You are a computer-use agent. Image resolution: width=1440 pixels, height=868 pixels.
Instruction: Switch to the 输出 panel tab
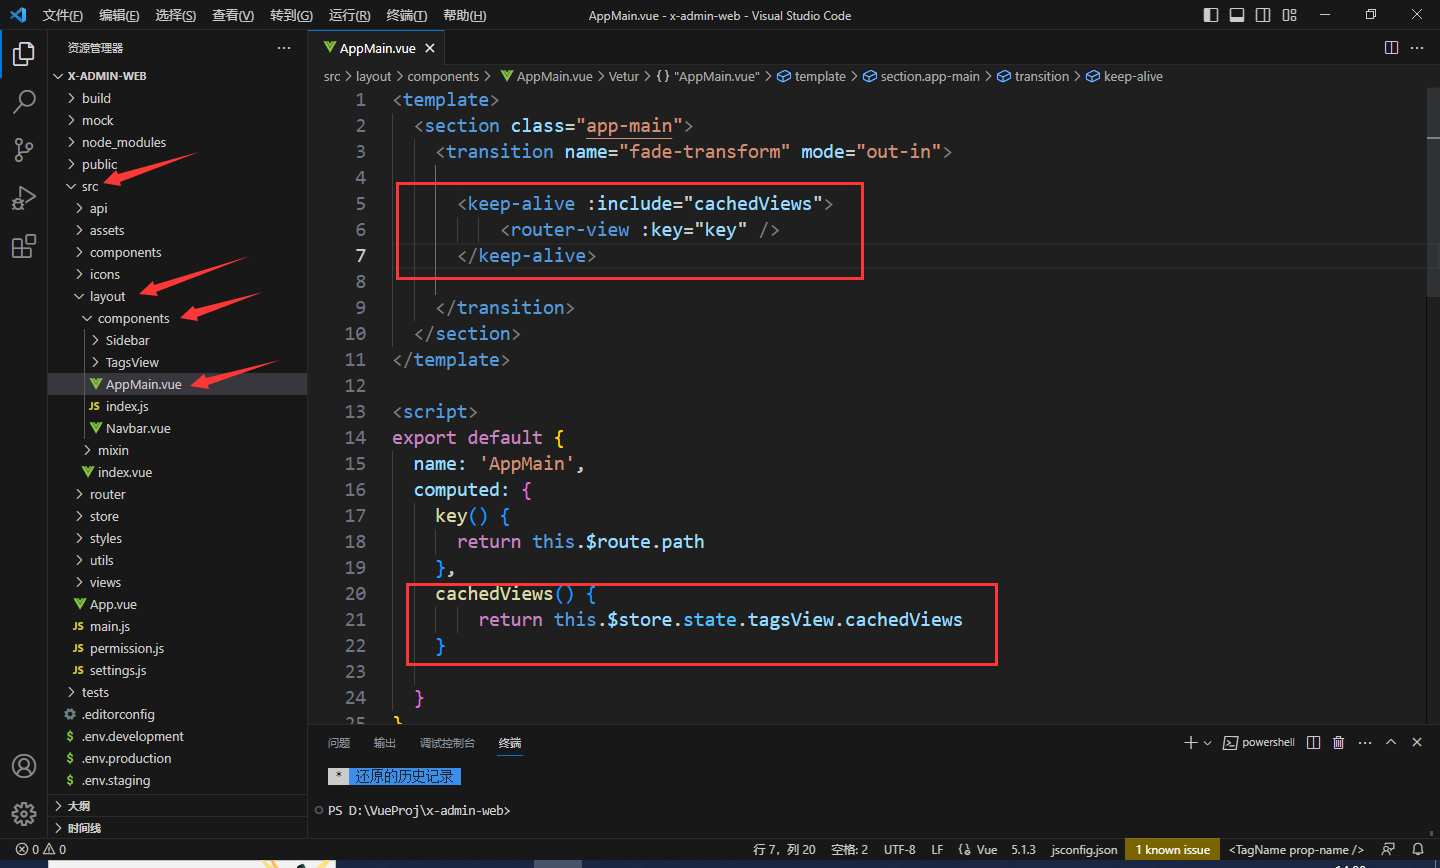point(385,743)
